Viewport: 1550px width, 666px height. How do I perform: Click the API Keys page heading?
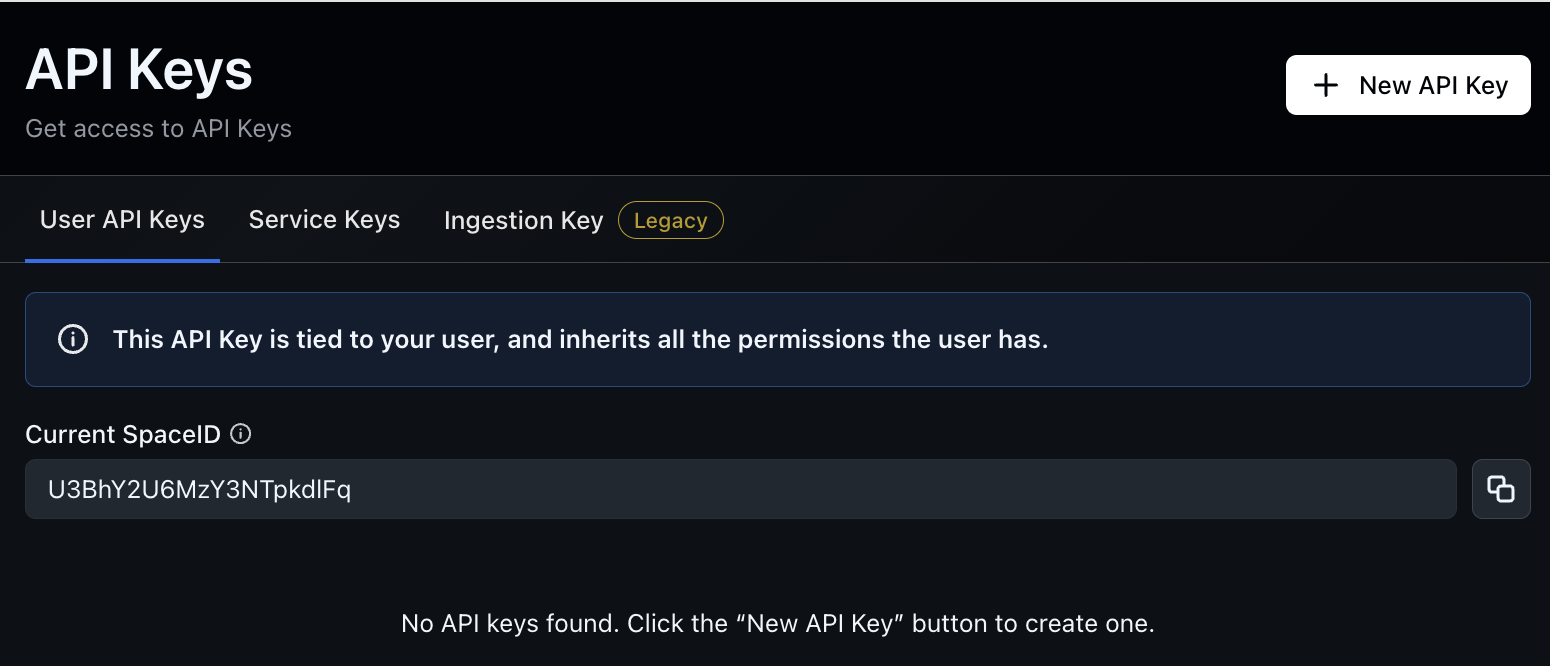pos(139,71)
